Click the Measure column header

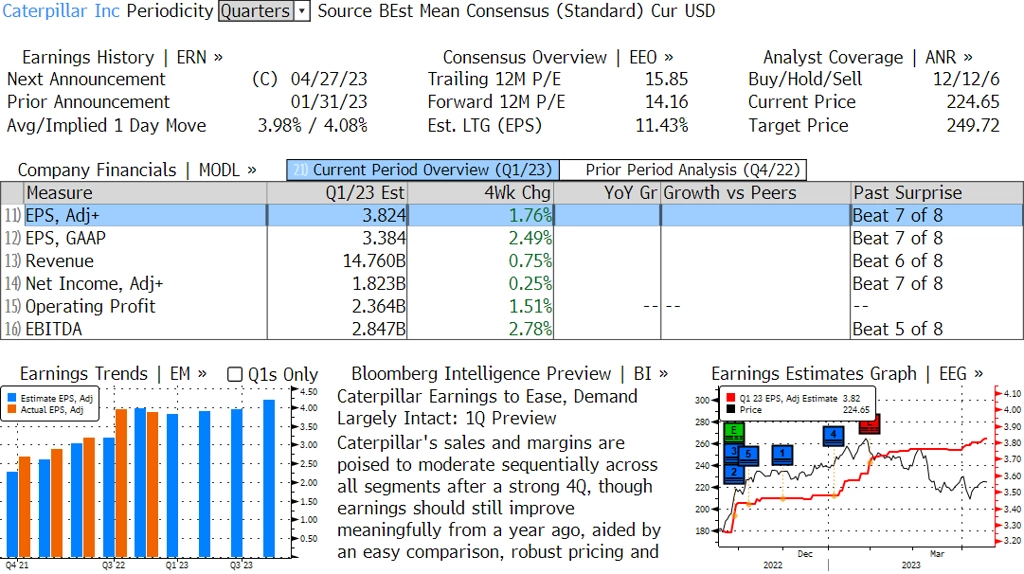[x=145, y=193]
